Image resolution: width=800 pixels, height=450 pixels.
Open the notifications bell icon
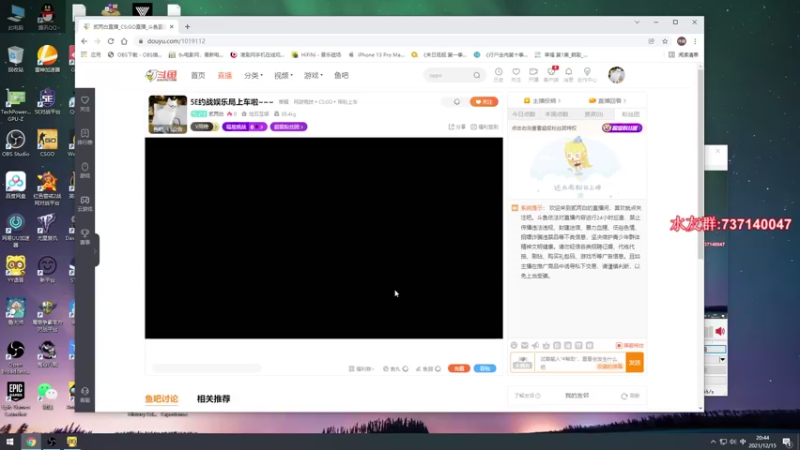tap(568, 74)
